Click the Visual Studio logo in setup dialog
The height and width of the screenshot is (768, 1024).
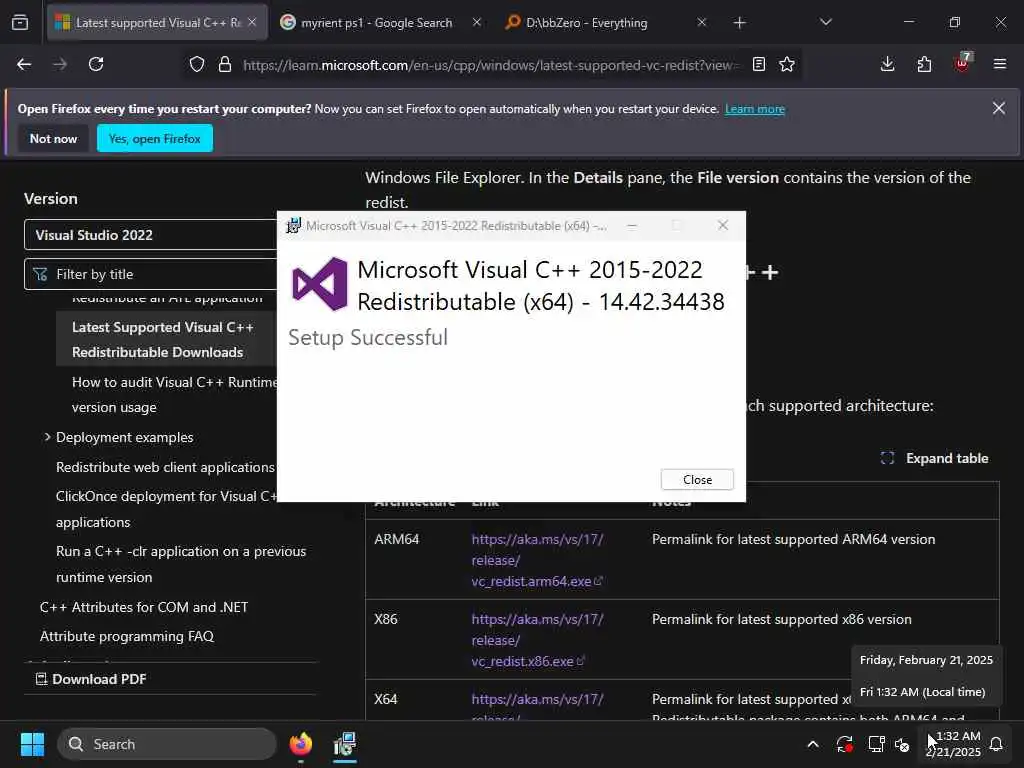320,284
